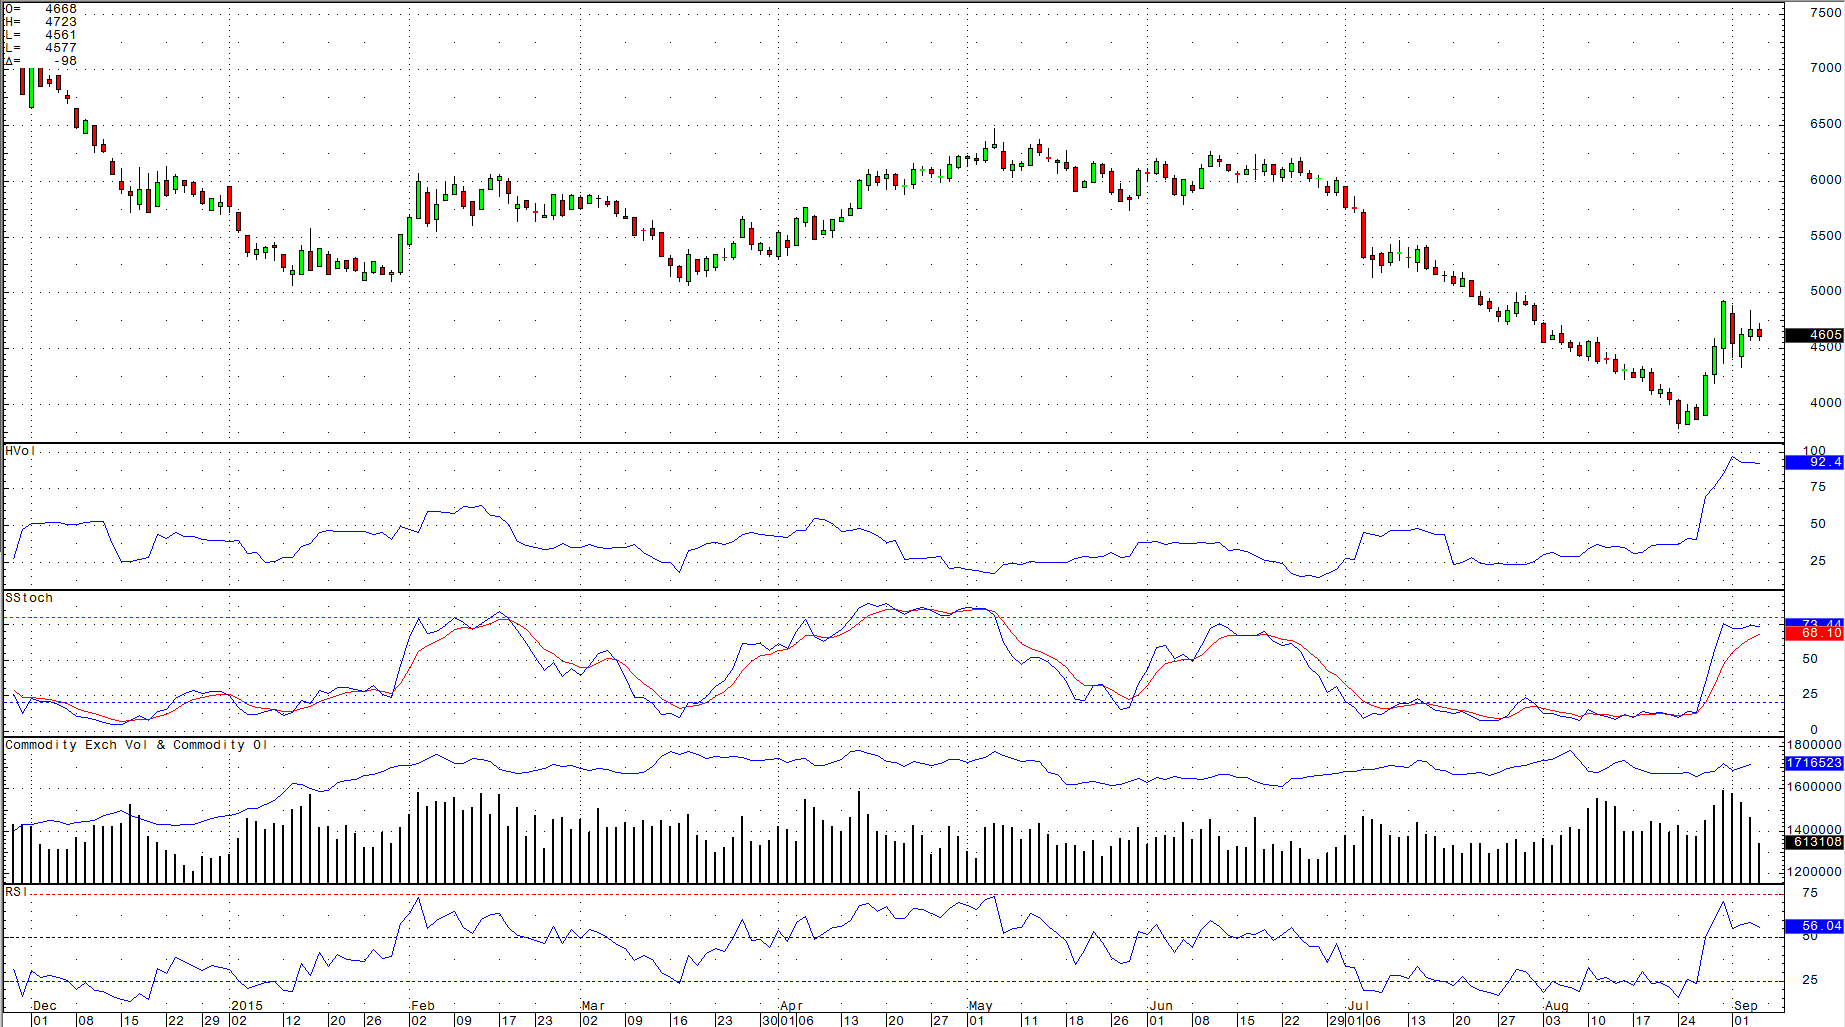Click the Commodity Exch Vol & Commodity OI label
Screen dimensions: 1845x1027
[x=136, y=745]
